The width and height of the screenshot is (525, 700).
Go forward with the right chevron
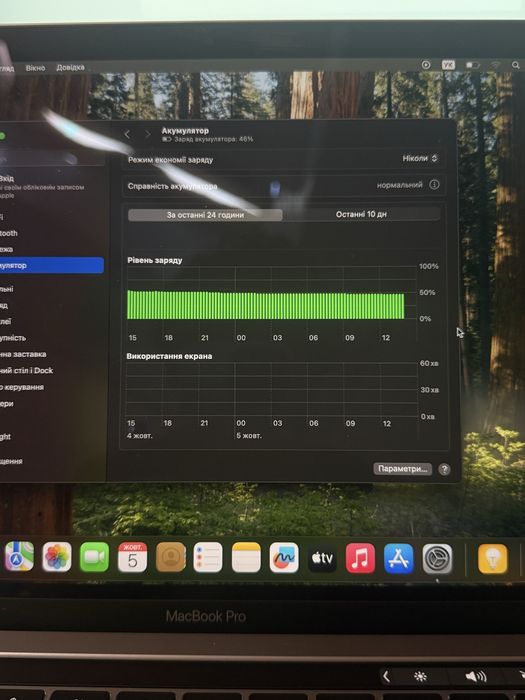[x=147, y=134]
